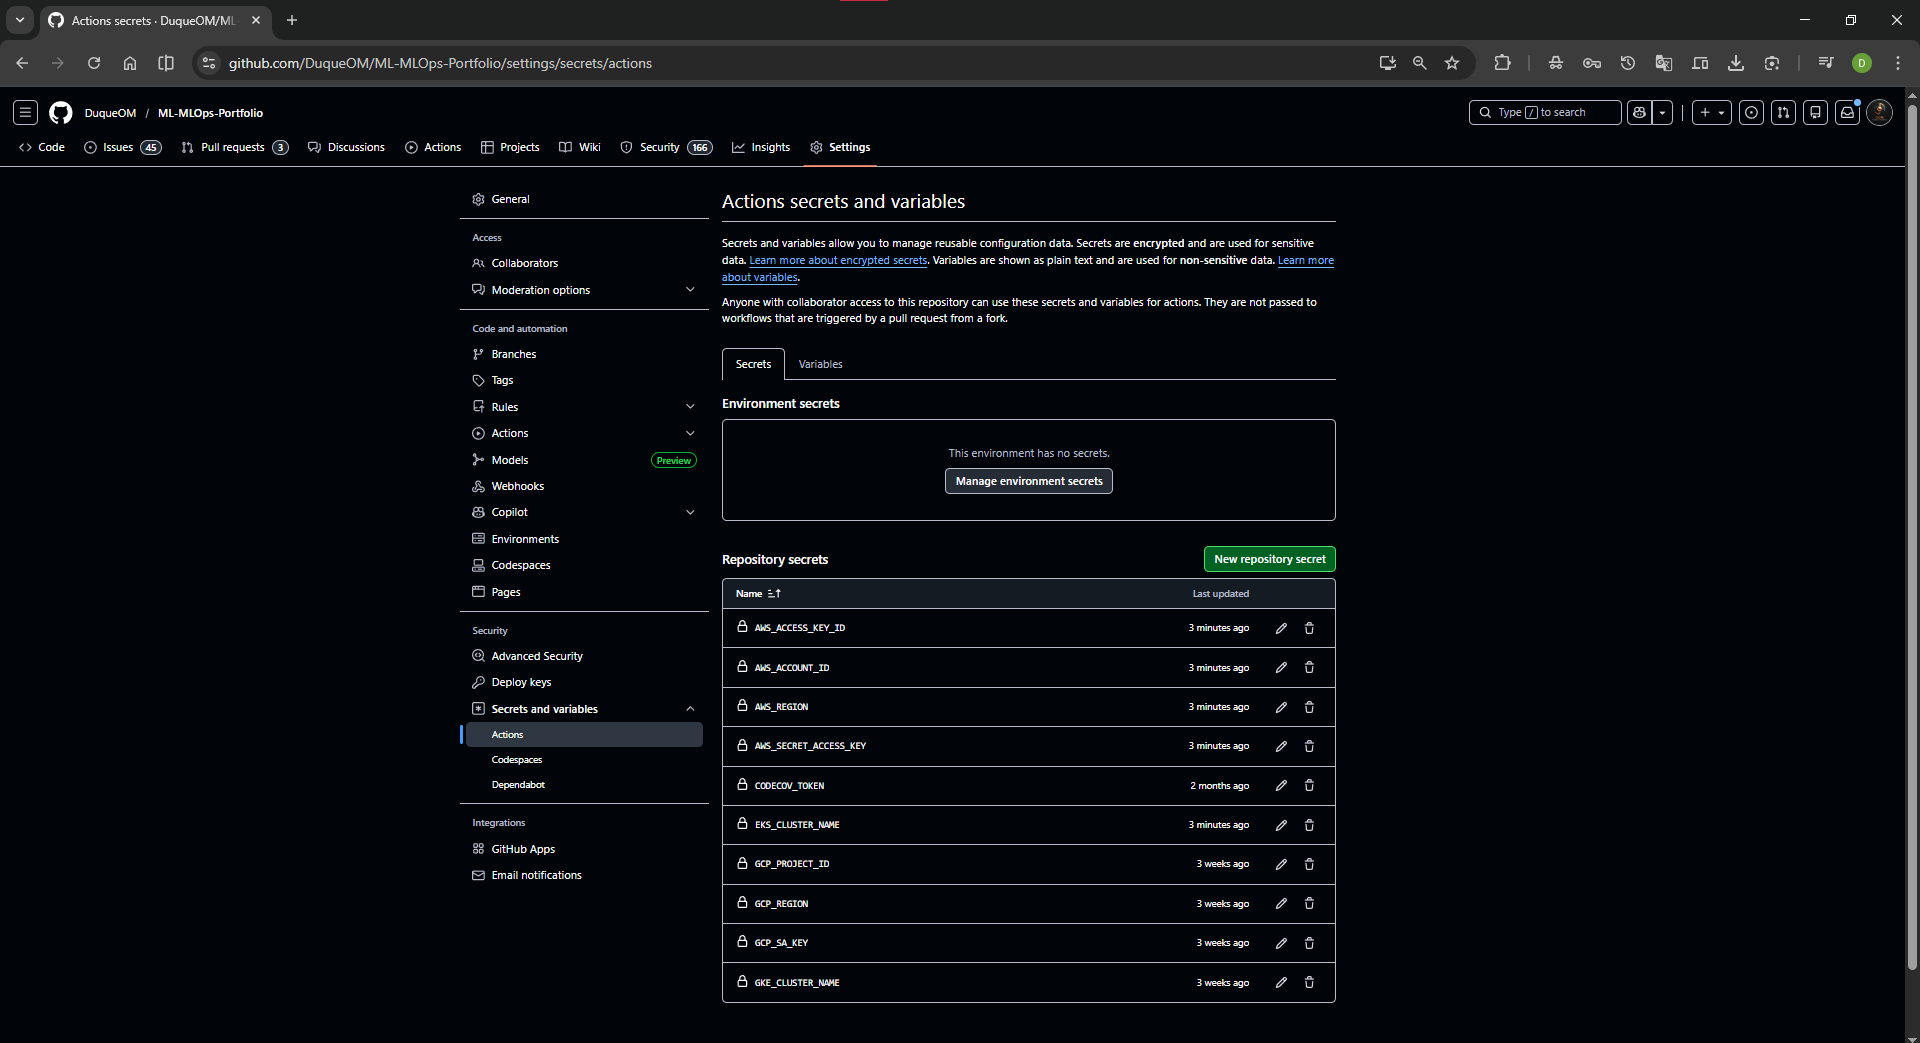Open the Pull requests tab

pyautogui.click(x=234, y=147)
